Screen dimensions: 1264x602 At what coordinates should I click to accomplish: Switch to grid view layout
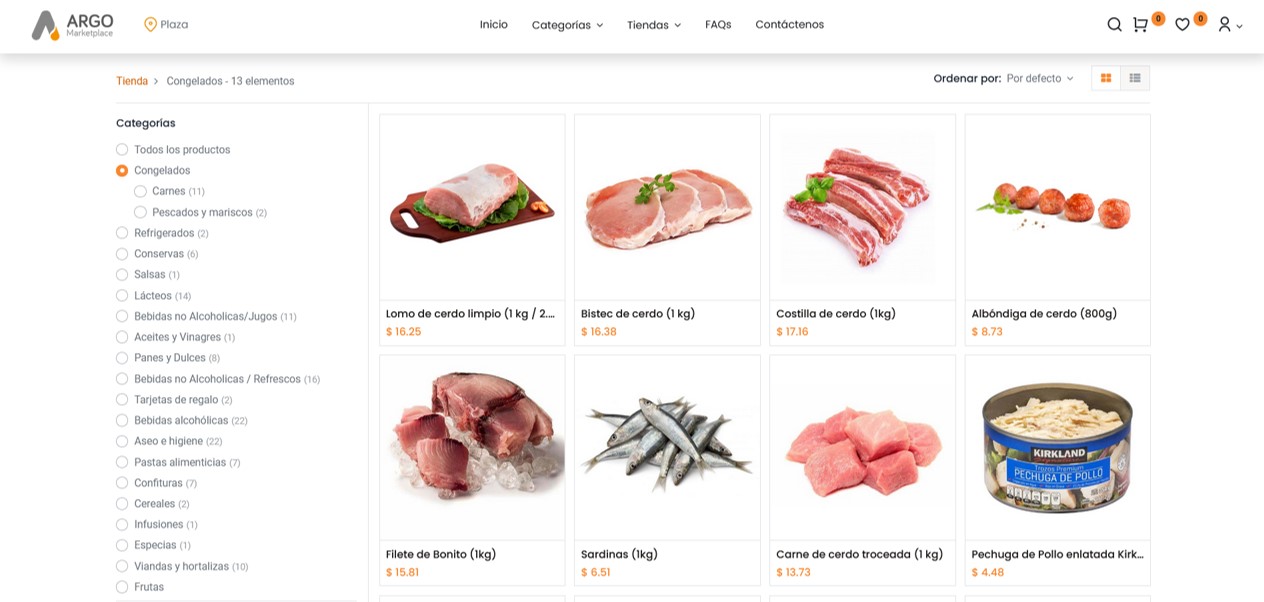coord(1105,77)
